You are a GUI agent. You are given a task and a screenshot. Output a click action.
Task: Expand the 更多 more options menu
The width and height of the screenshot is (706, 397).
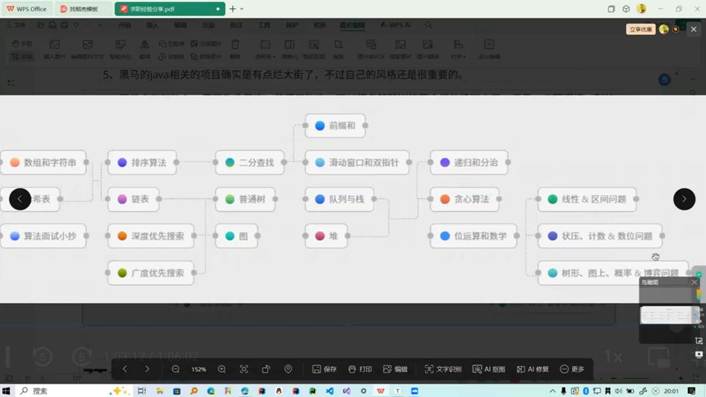tap(572, 369)
